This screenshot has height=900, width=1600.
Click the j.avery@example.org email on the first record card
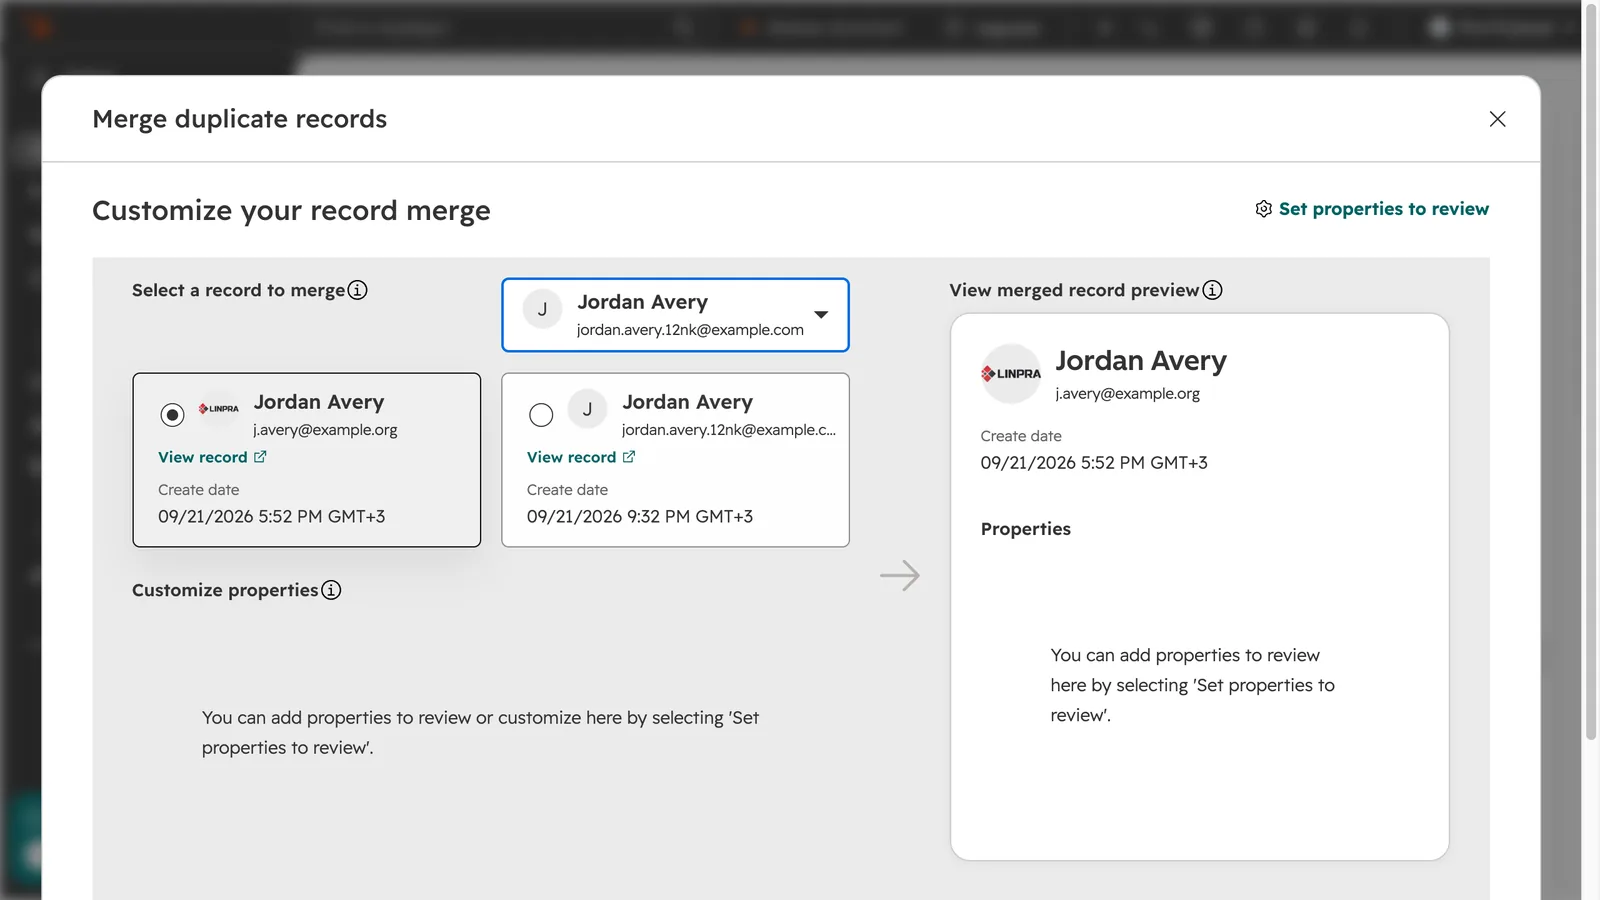point(325,430)
